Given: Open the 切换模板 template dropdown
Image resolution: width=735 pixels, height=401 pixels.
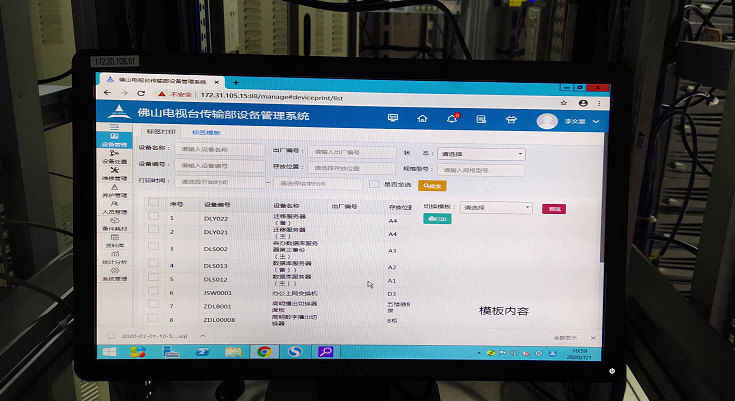Looking at the screenshot, I should [x=495, y=208].
